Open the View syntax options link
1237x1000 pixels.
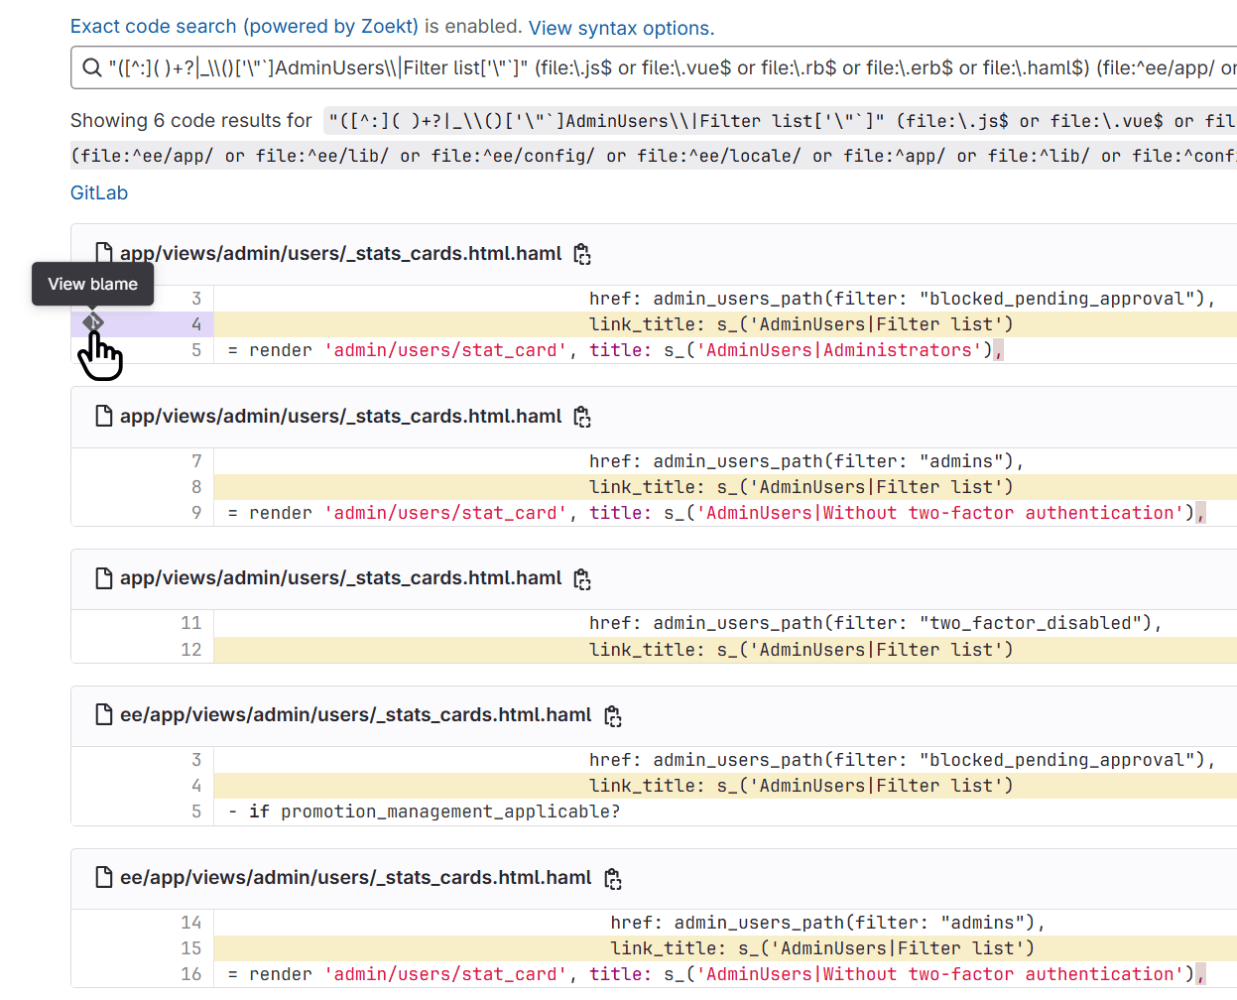coord(620,28)
